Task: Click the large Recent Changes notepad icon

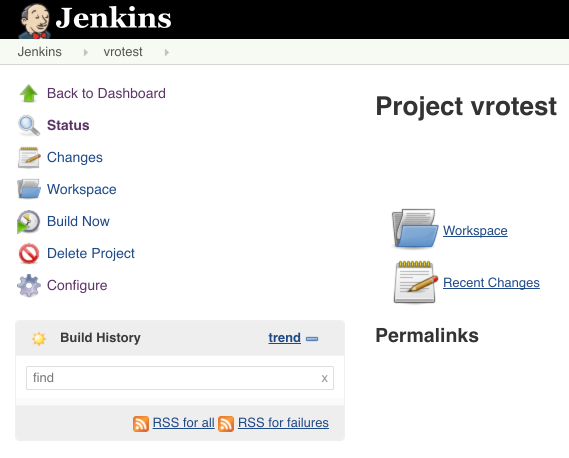Action: click(x=416, y=282)
